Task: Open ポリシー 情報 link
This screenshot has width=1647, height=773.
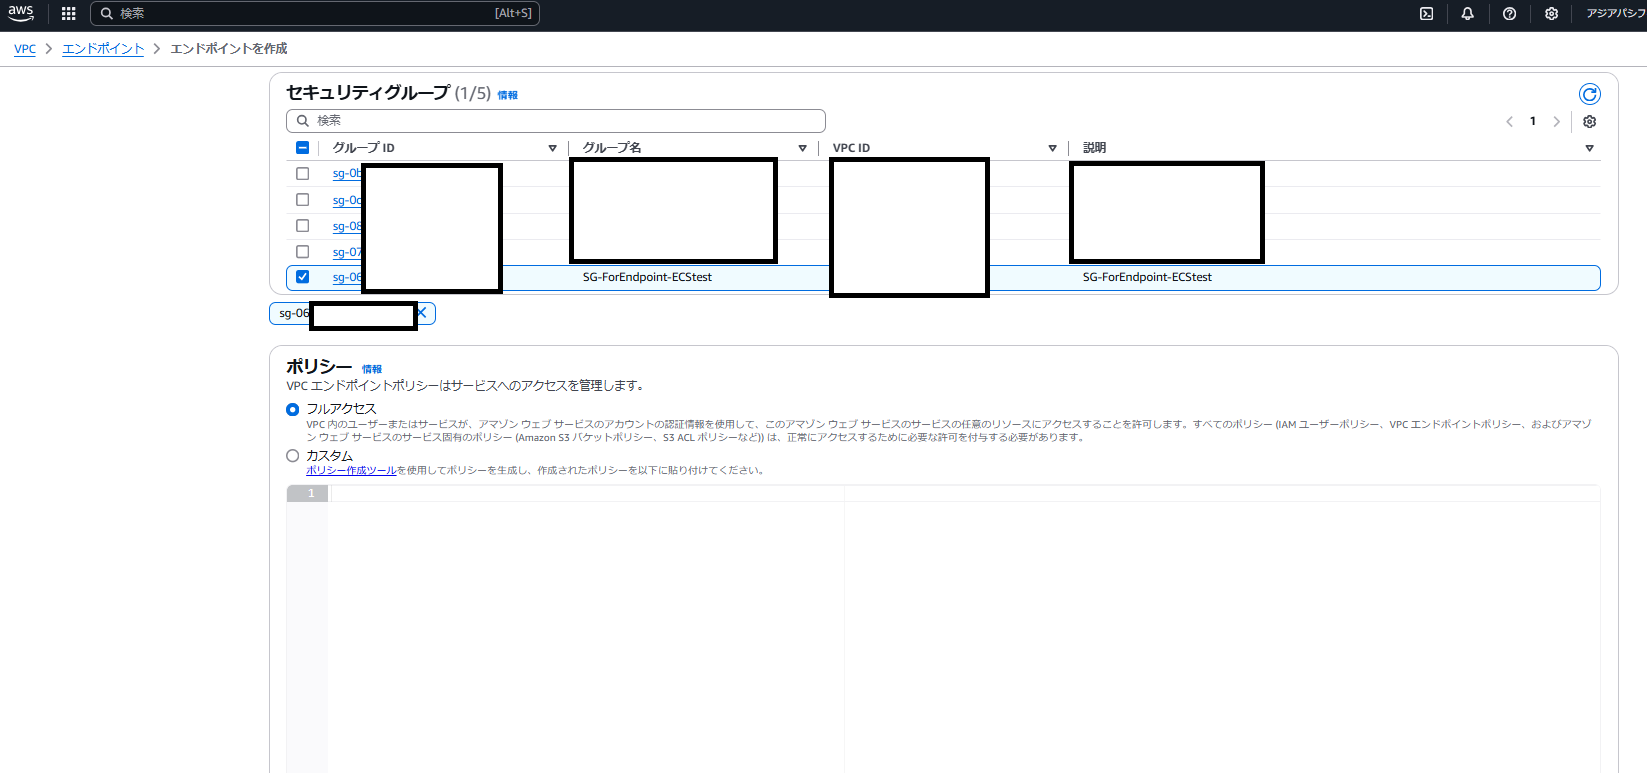Action: (x=372, y=369)
